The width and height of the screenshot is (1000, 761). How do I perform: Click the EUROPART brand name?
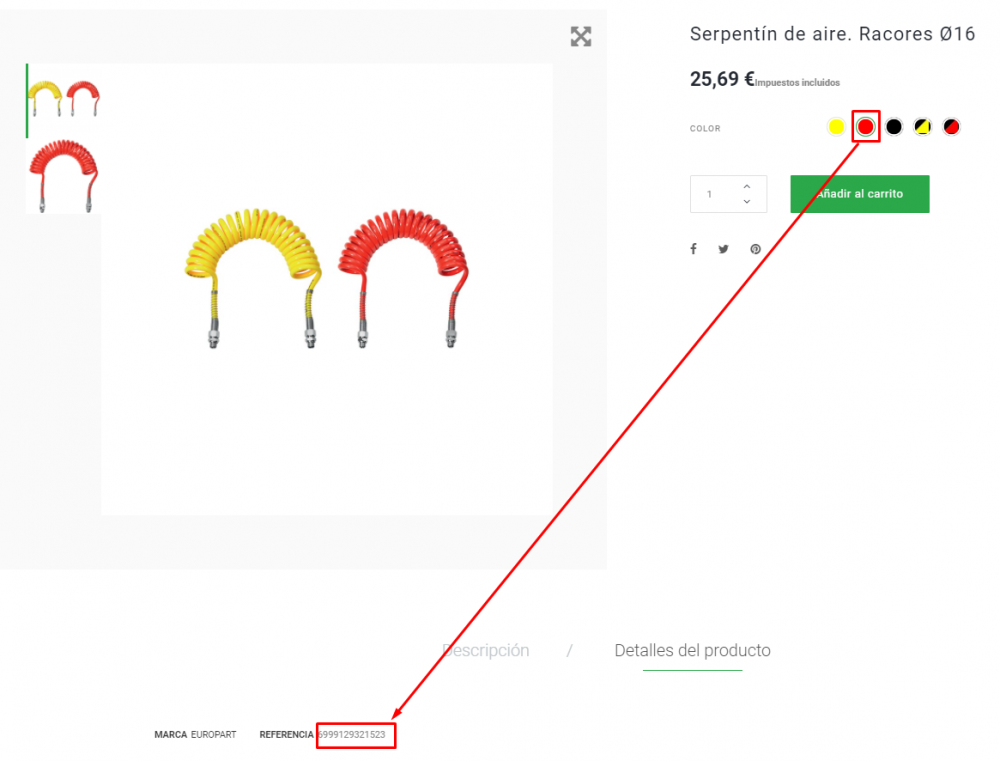click(x=214, y=735)
